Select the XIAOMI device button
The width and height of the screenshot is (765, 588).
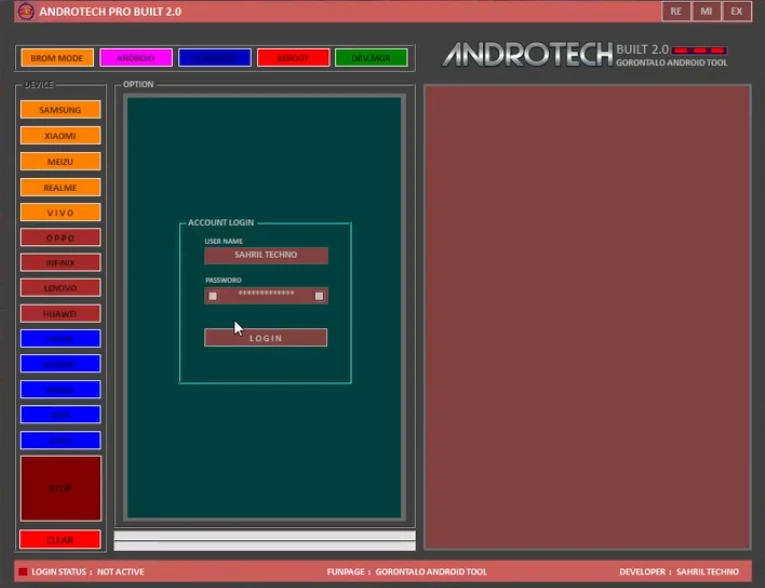coord(60,136)
